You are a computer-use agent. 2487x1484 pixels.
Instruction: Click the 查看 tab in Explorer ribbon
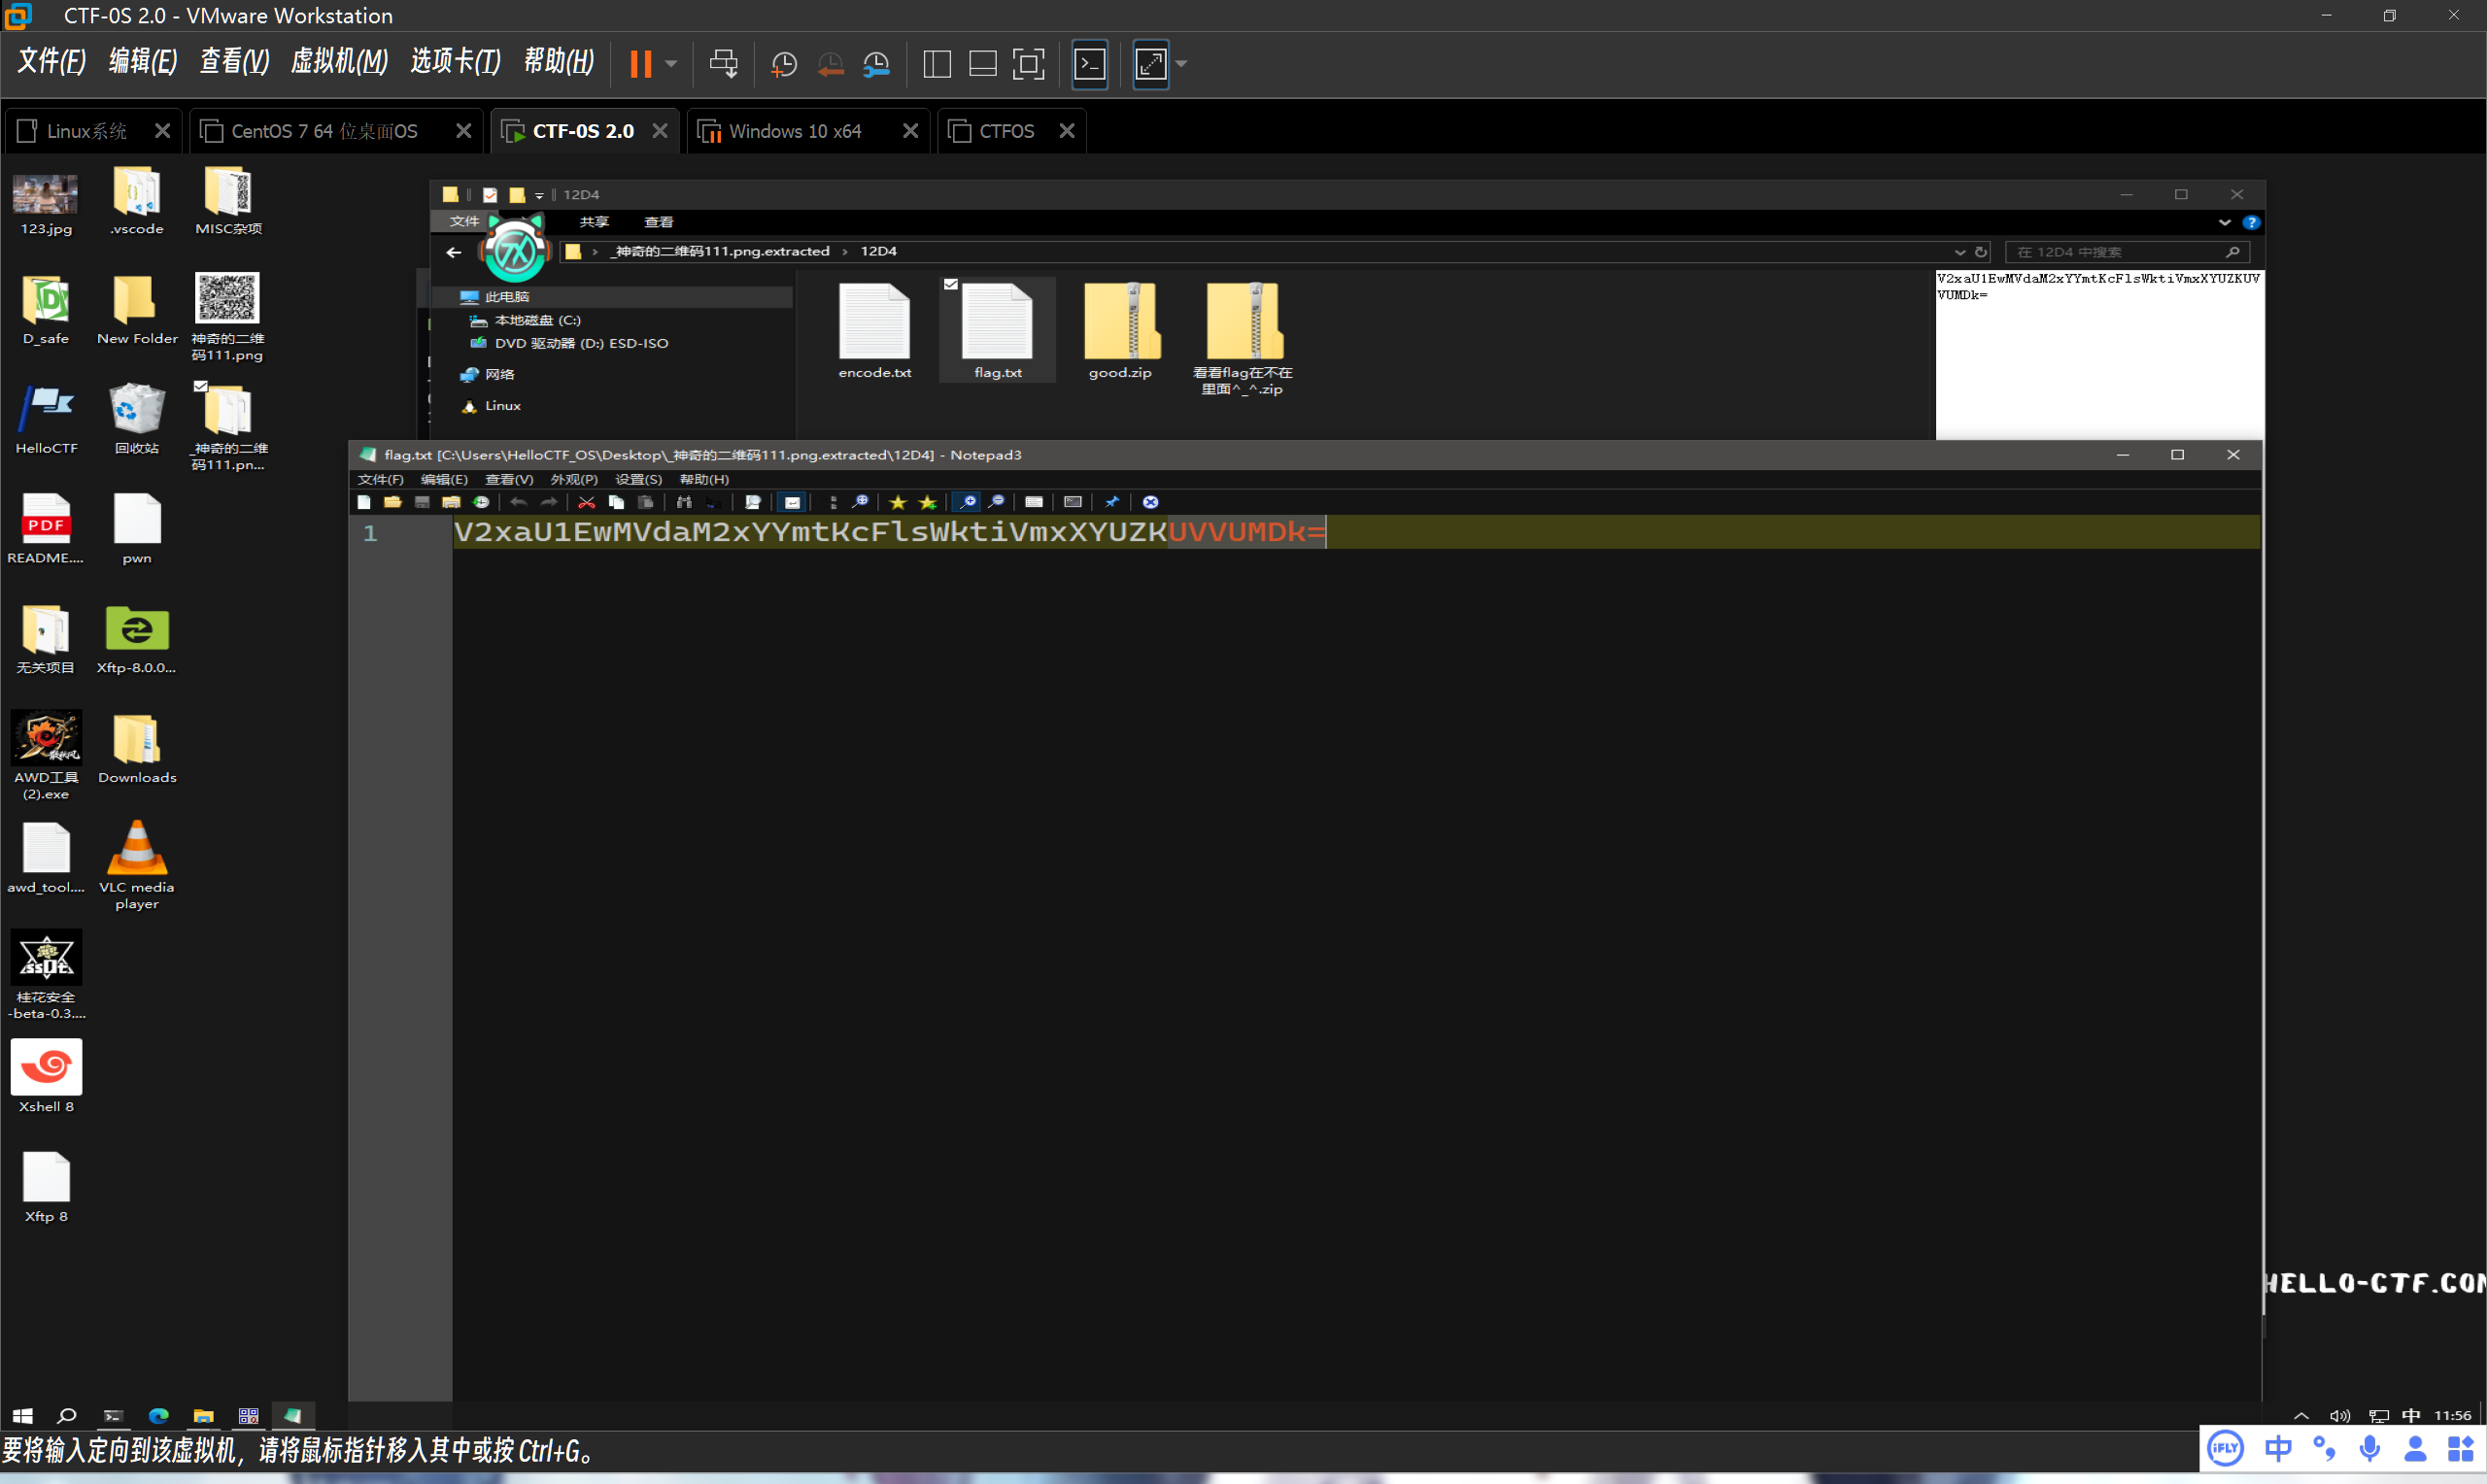point(658,222)
